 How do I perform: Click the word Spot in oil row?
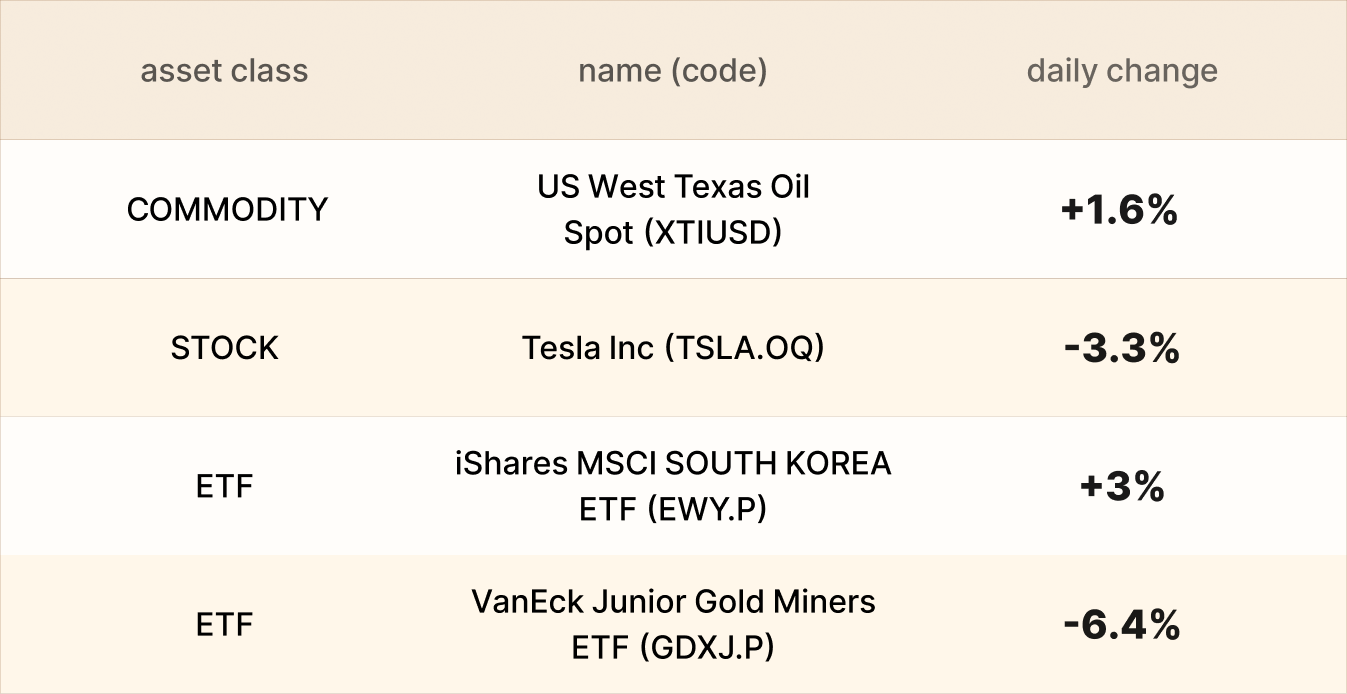598,233
